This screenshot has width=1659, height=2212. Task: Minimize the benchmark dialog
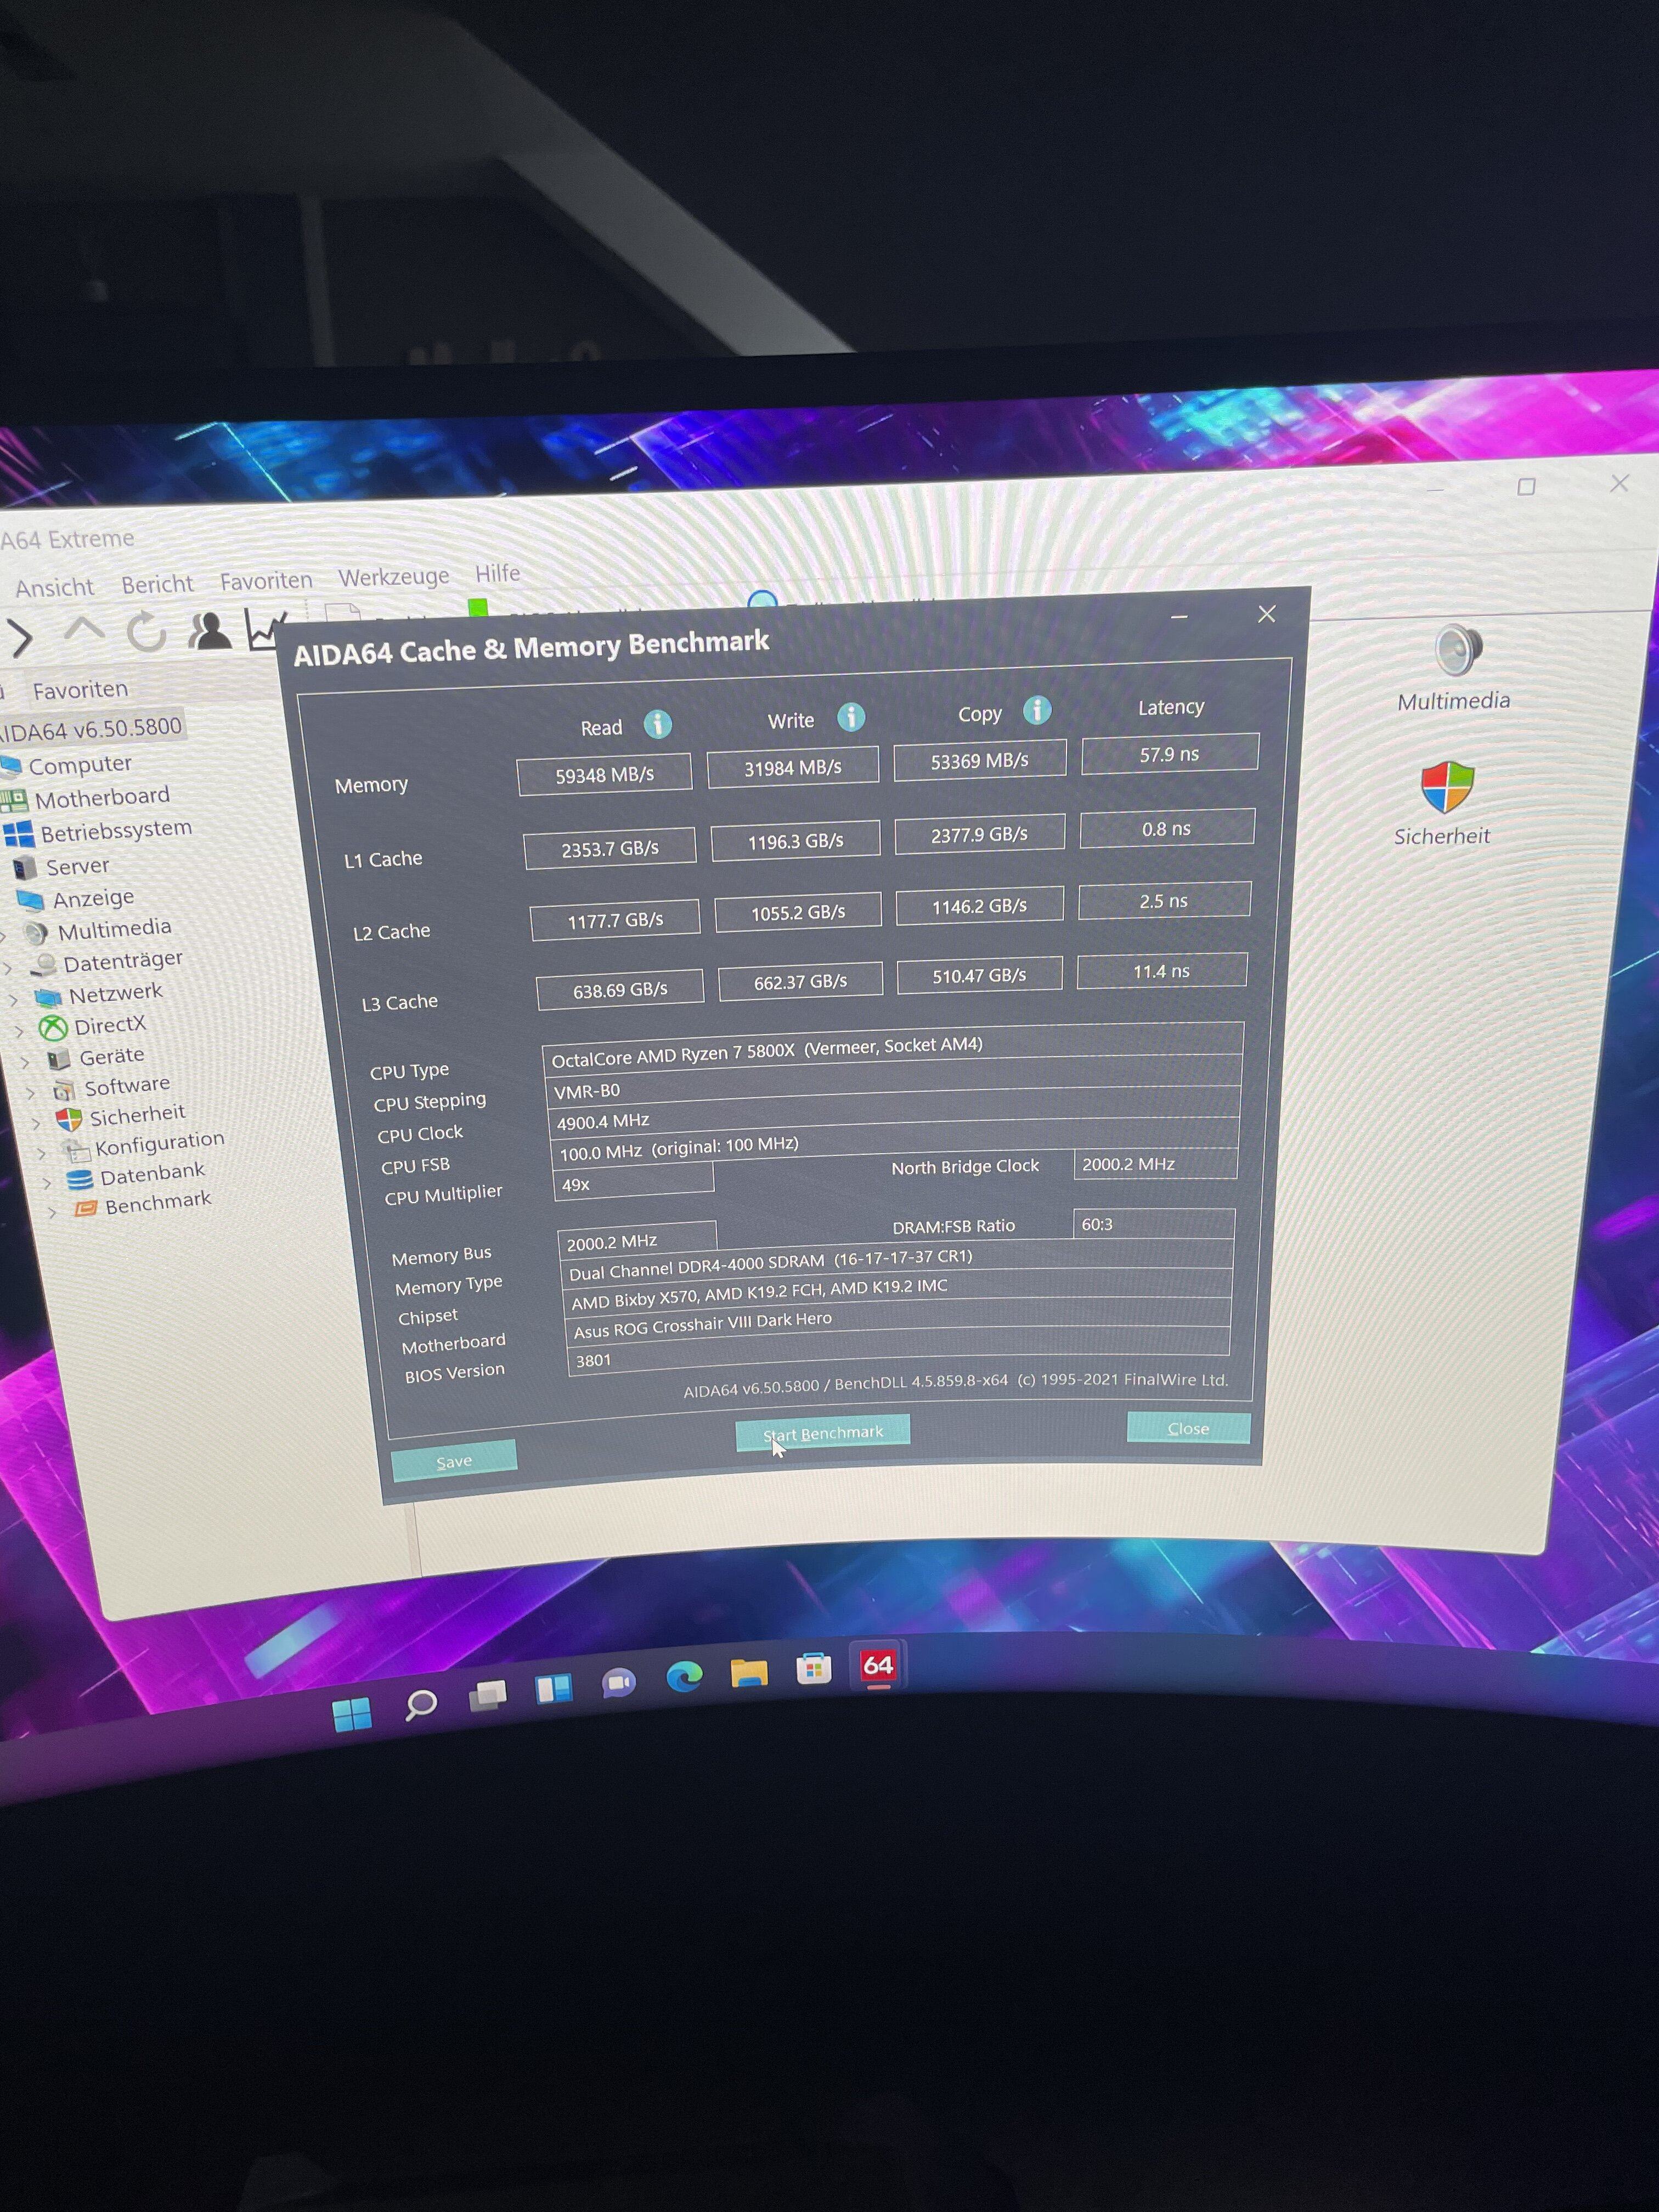click(1179, 618)
